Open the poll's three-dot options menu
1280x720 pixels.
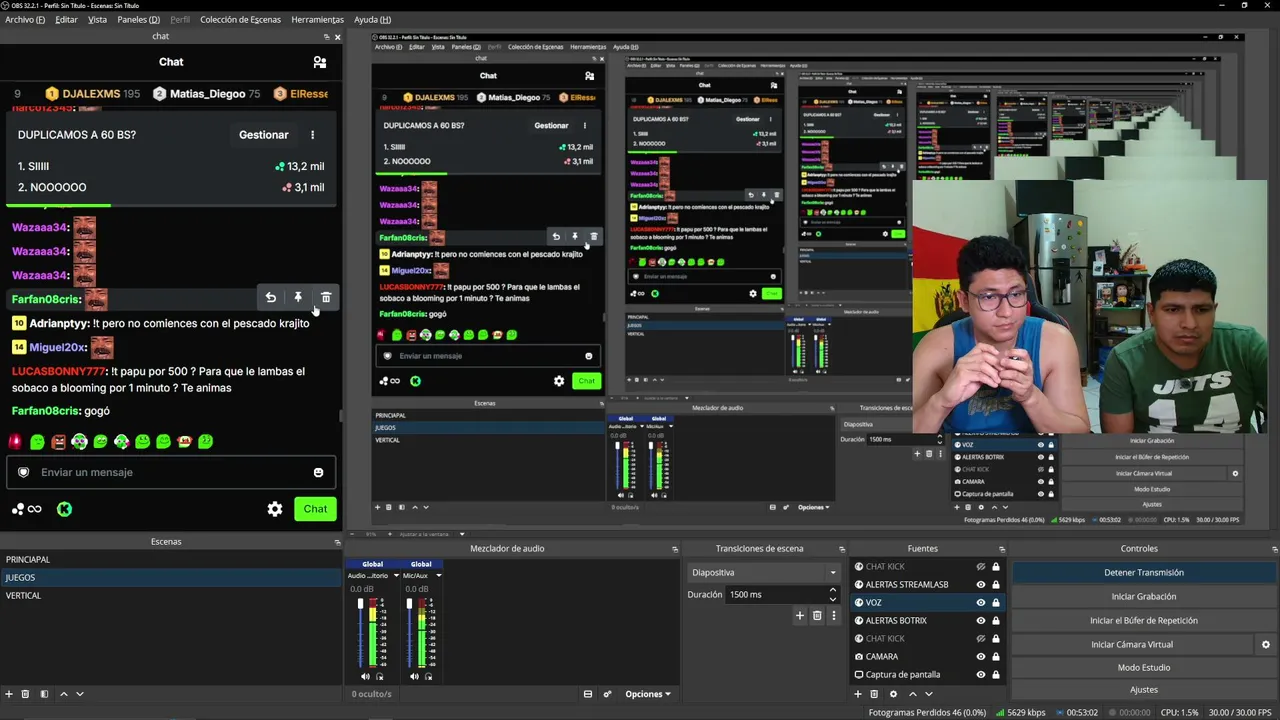312,135
